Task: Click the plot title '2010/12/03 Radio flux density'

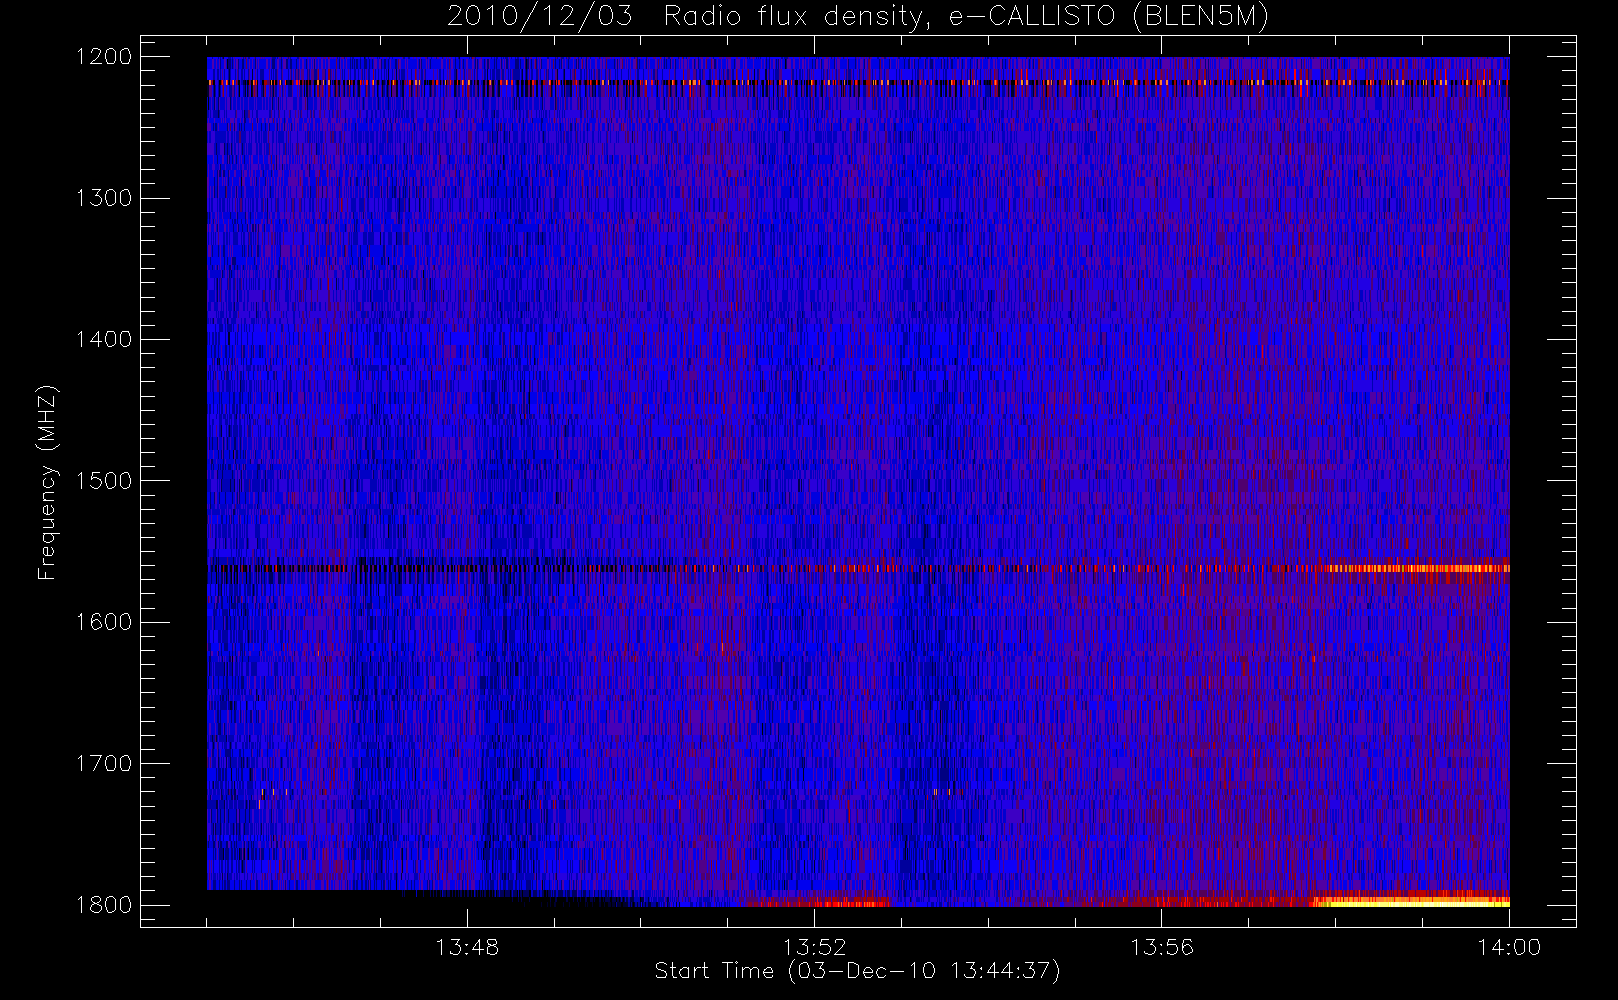Action: (688, 17)
